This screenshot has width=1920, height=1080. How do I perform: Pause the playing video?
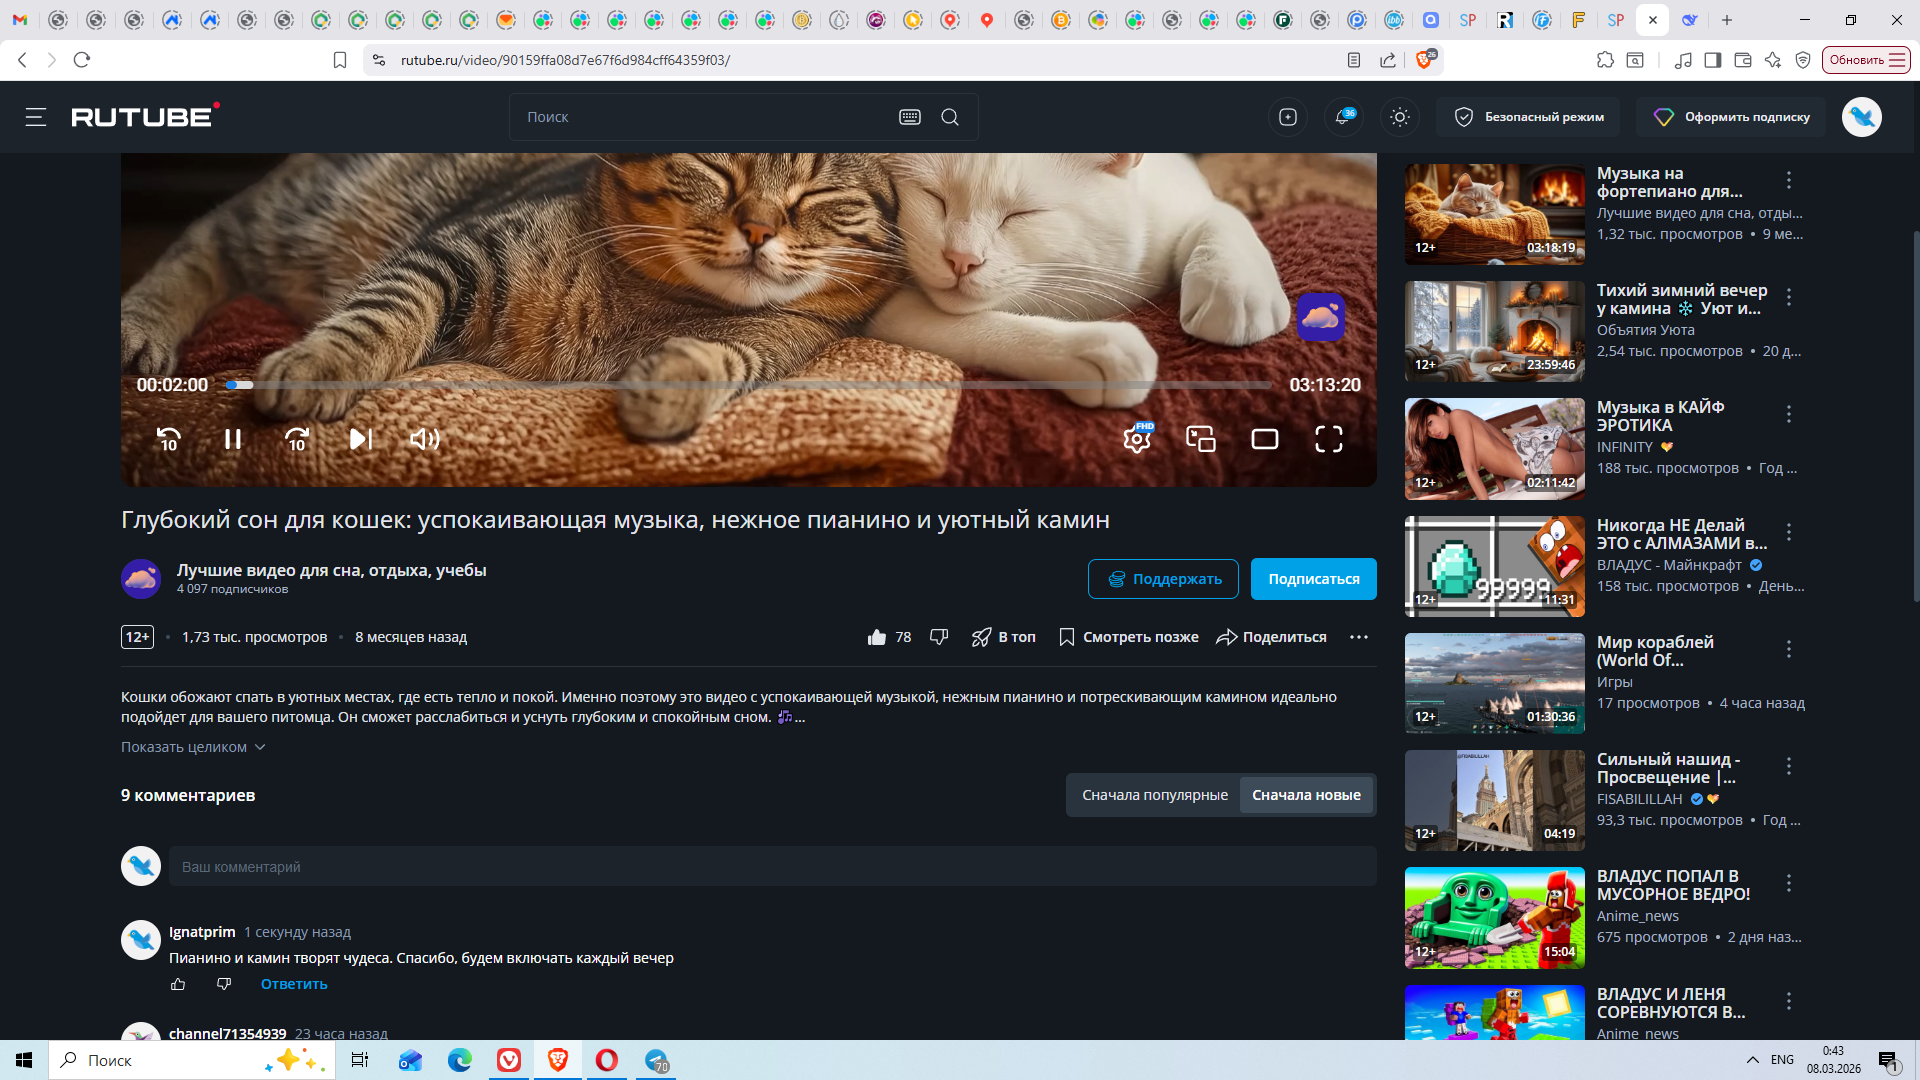click(232, 439)
